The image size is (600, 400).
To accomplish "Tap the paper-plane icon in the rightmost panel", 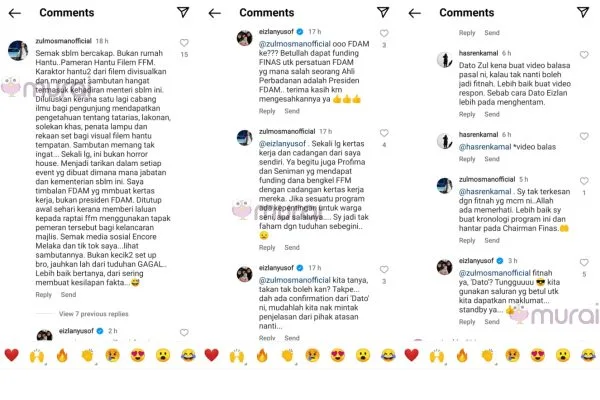I will click(x=584, y=12).
